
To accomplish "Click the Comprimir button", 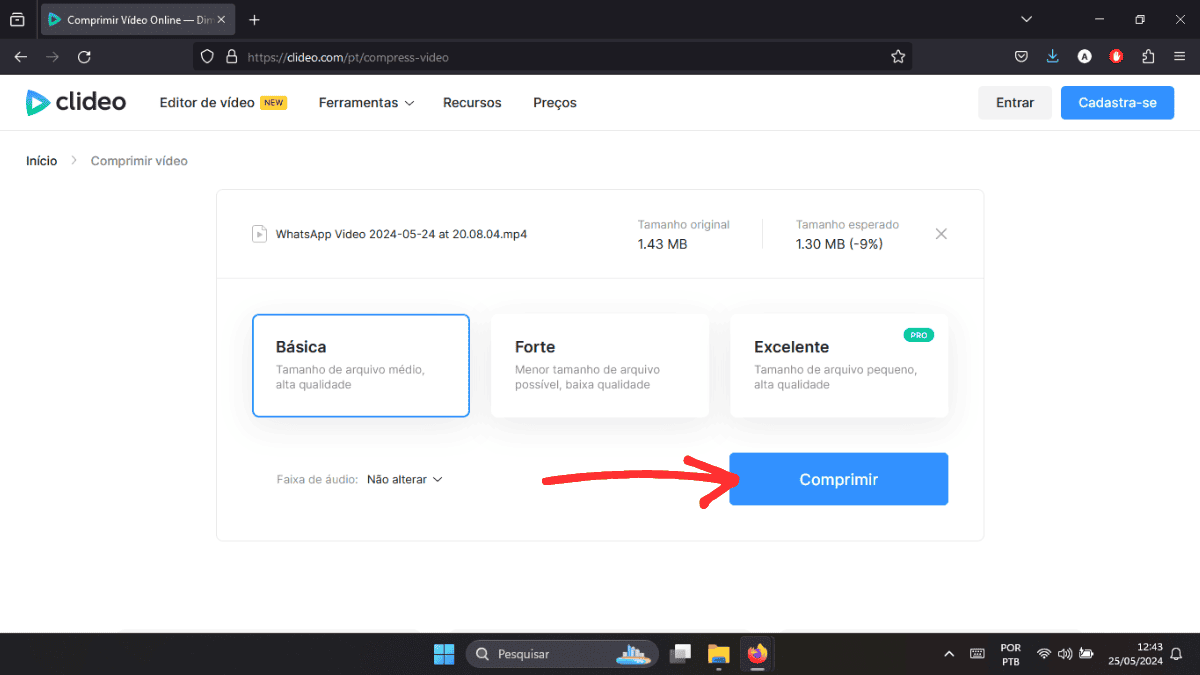I will coord(839,479).
